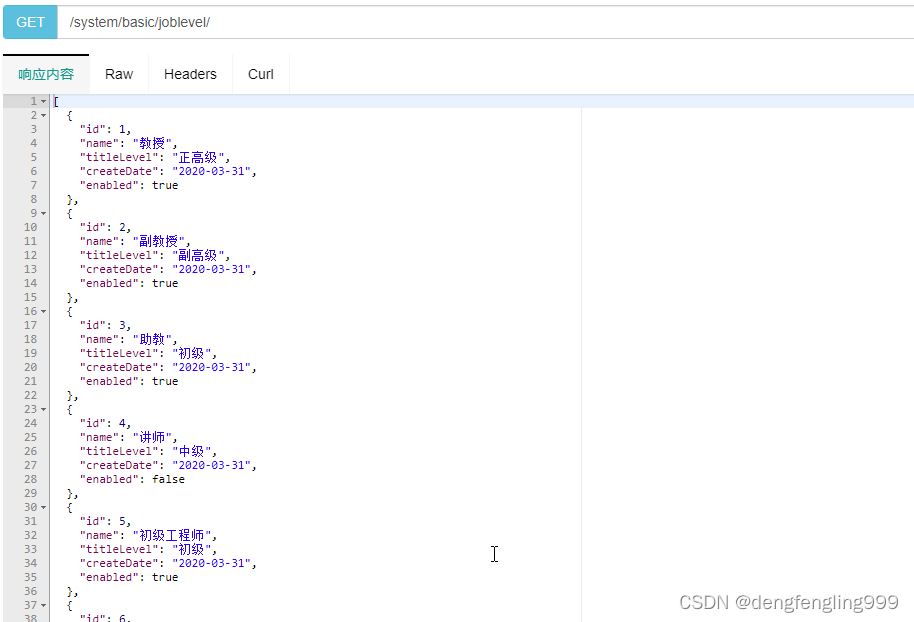Image resolution: width=914 pixels, height=622 pixels.
Task: Click the titleLevel value "副高级"
Action: click(198, 255)
